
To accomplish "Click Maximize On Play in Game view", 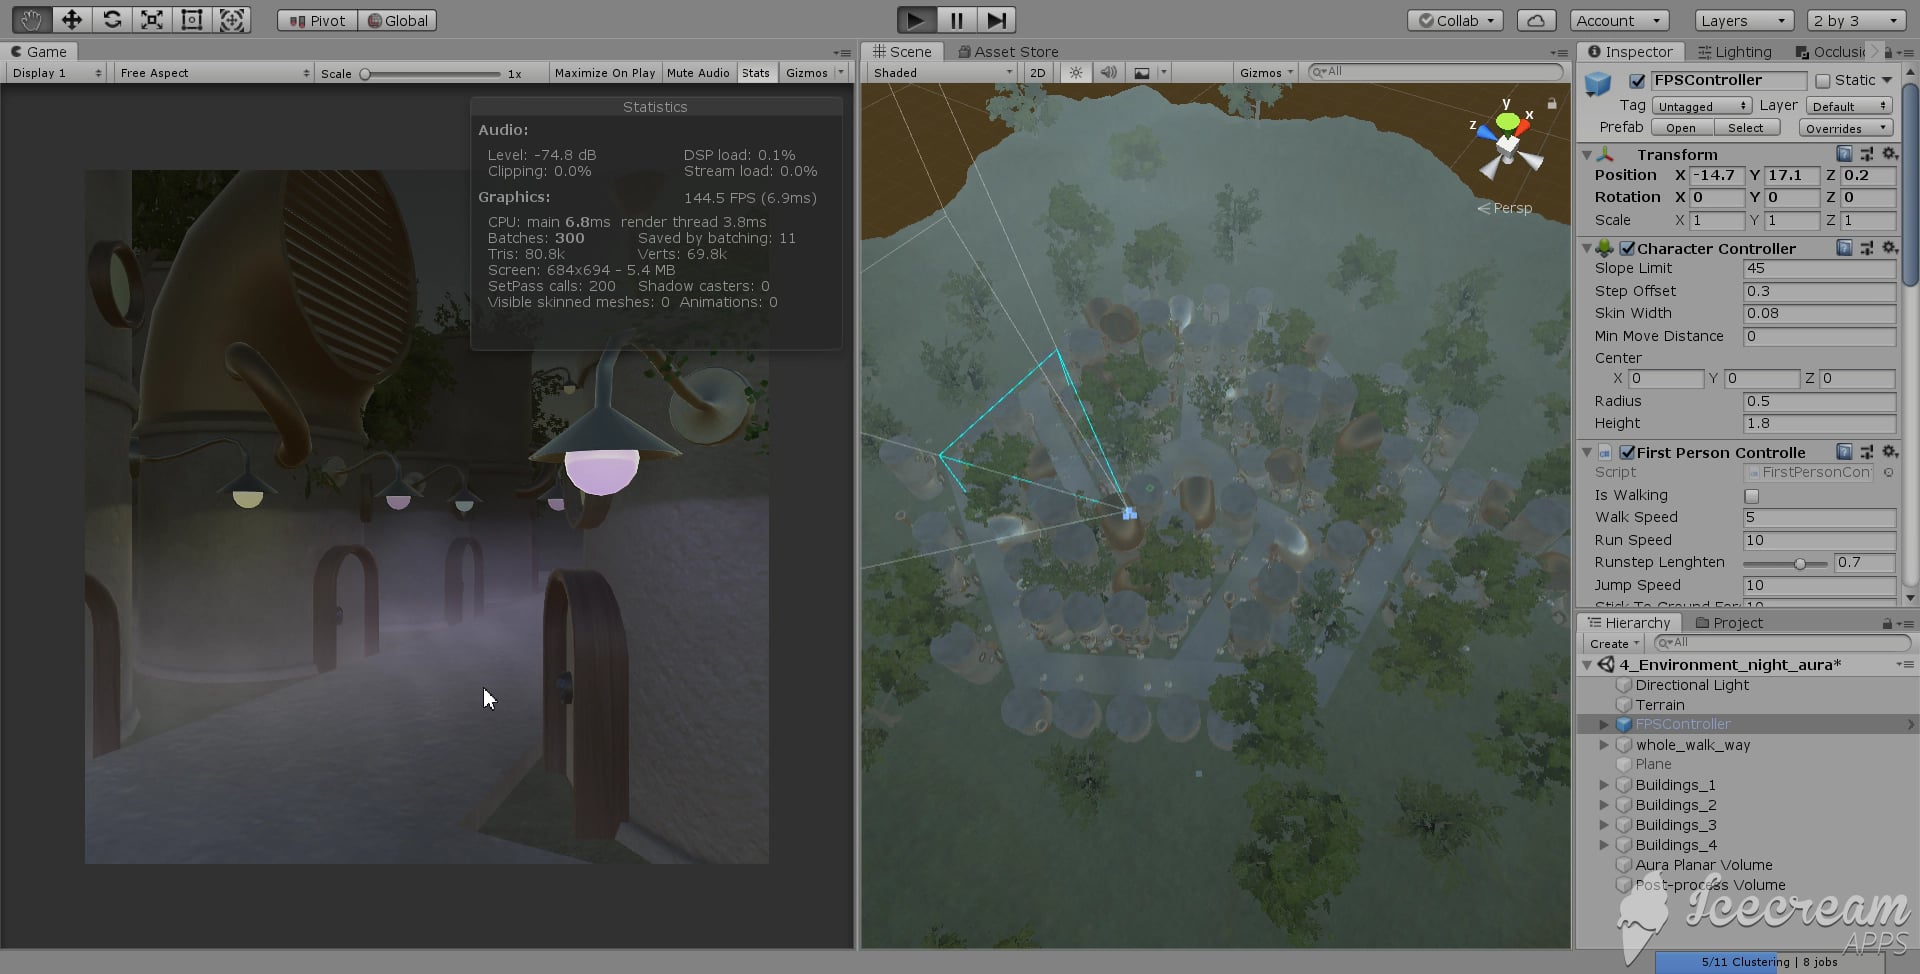I will 604,72.
